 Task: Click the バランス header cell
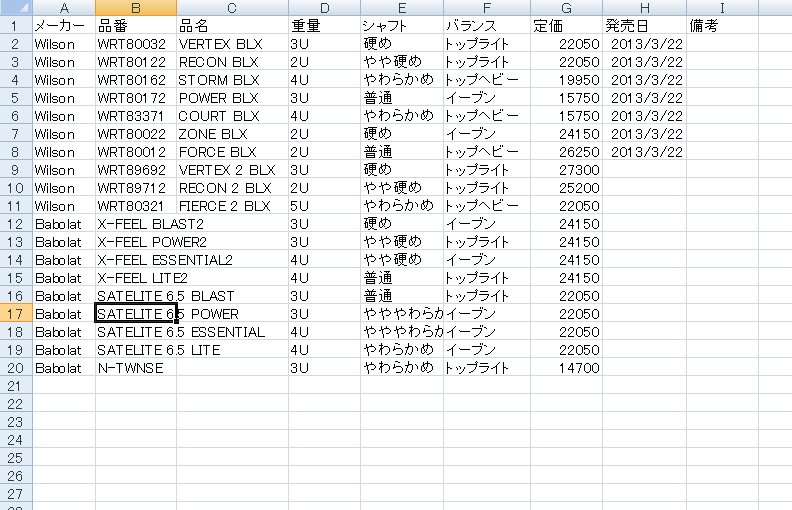click(x=487, y=25)
